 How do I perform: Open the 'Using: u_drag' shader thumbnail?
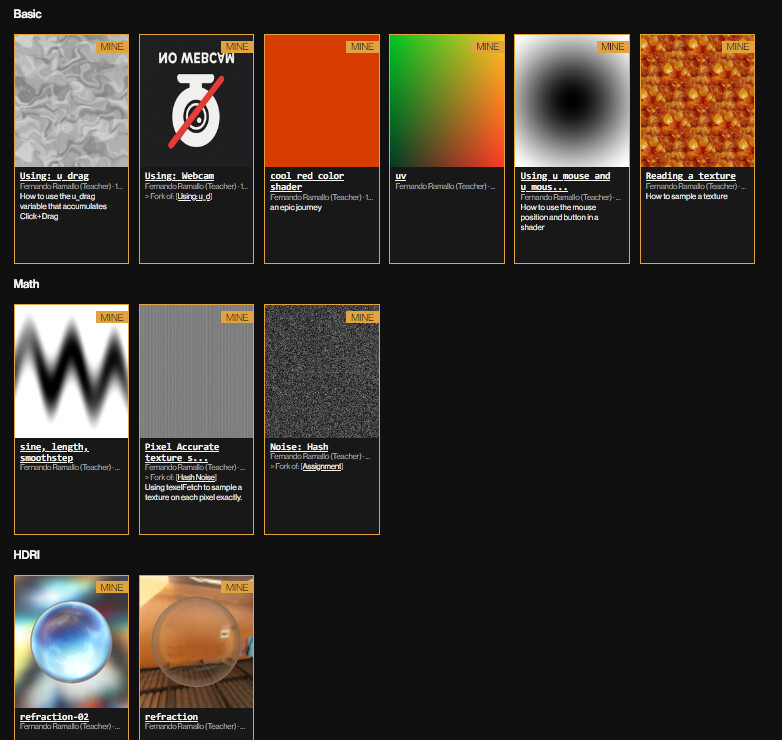coord(71,101)
